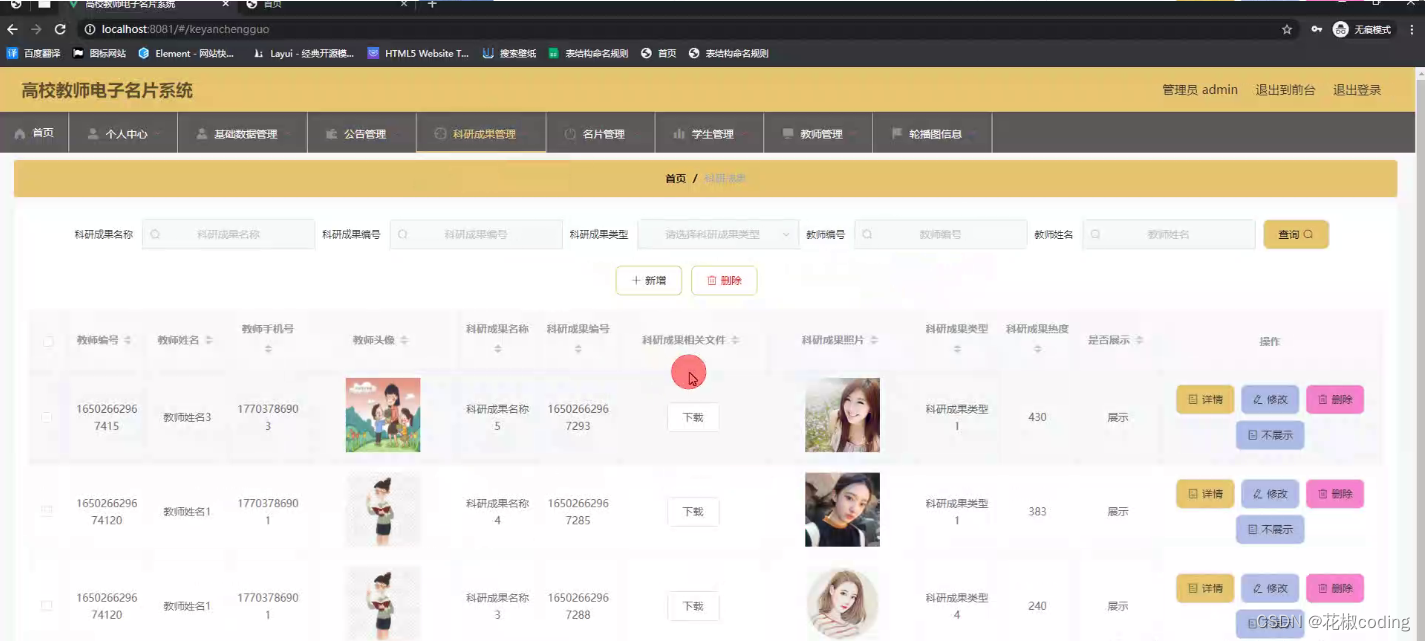This screenshot has width=1425, height=641.
Task: Open the 请选择科研成果类型 dropdown
Action: point(717,233)
